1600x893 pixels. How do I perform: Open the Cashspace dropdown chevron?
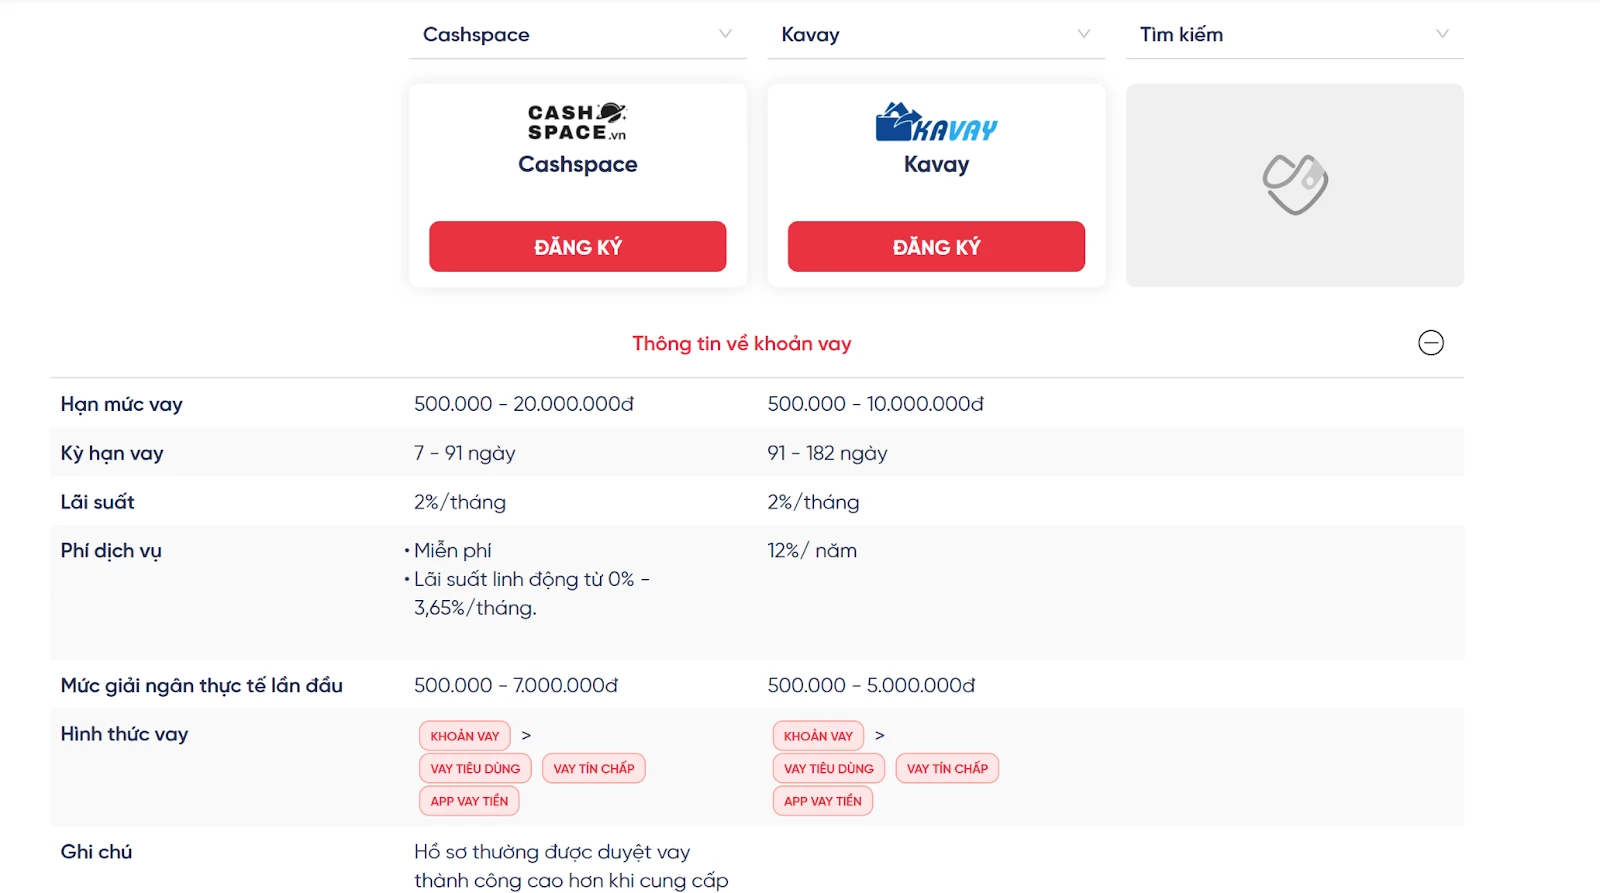[x=725, y=34]
